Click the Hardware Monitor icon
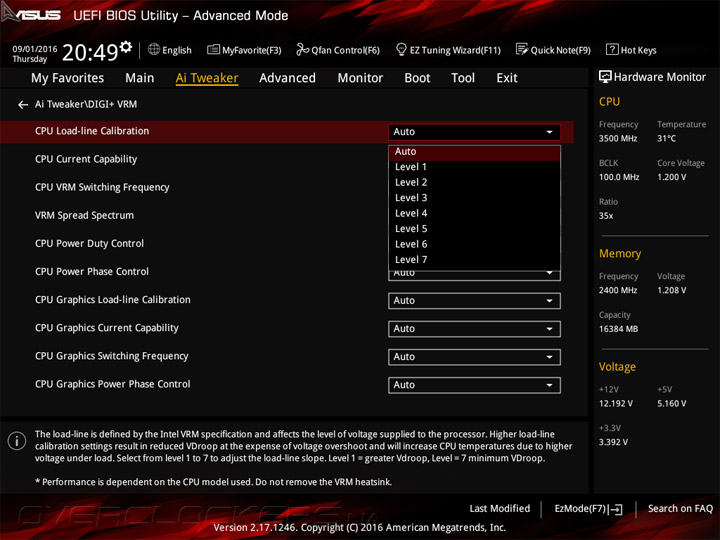 605,77
